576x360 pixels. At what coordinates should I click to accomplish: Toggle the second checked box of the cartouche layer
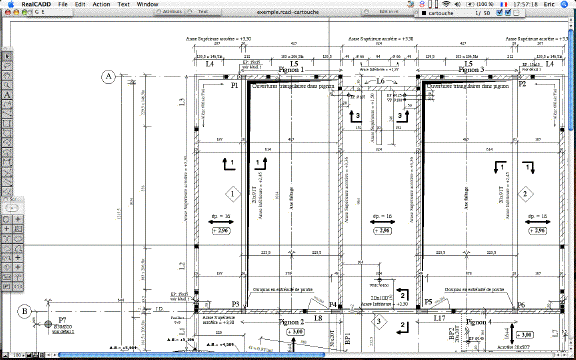(x=508, y=13)
